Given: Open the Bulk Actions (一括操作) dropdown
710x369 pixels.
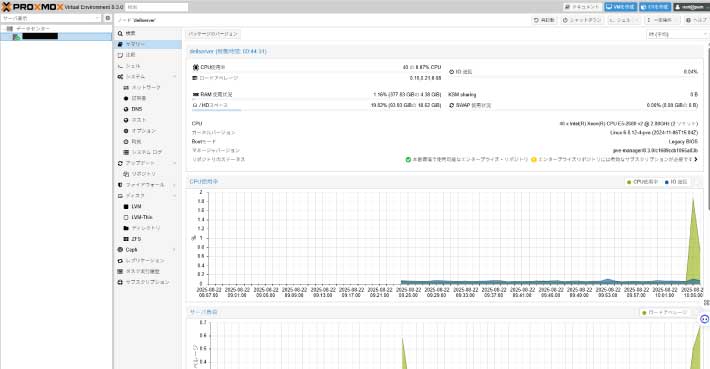Looking at the screenshot, I should click(662, 20).
